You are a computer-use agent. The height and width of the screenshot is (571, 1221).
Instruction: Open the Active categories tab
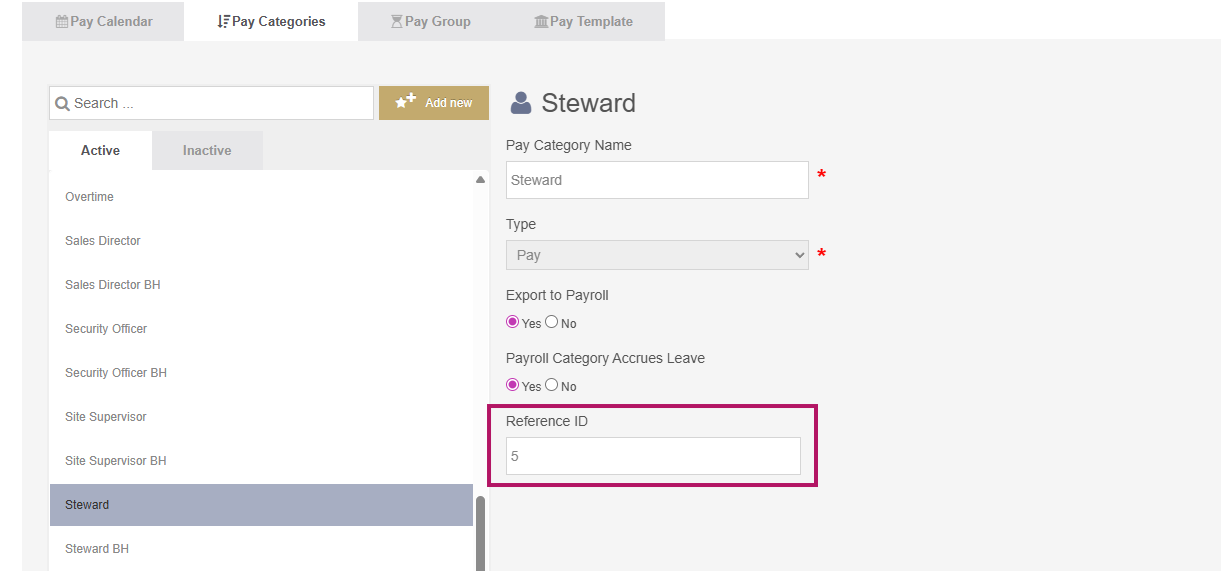(100, 150)
